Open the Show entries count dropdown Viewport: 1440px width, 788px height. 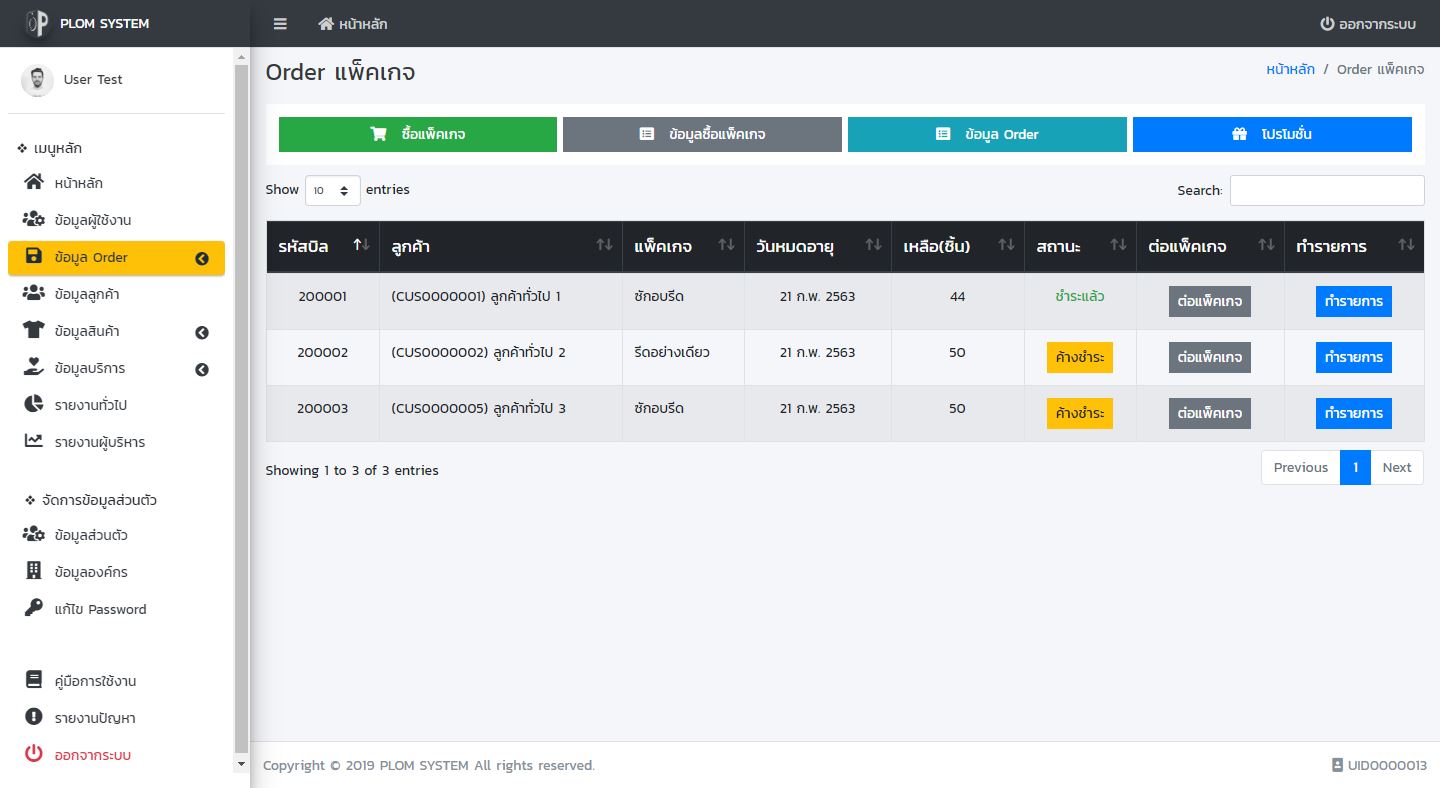click(x=332, y=190)
